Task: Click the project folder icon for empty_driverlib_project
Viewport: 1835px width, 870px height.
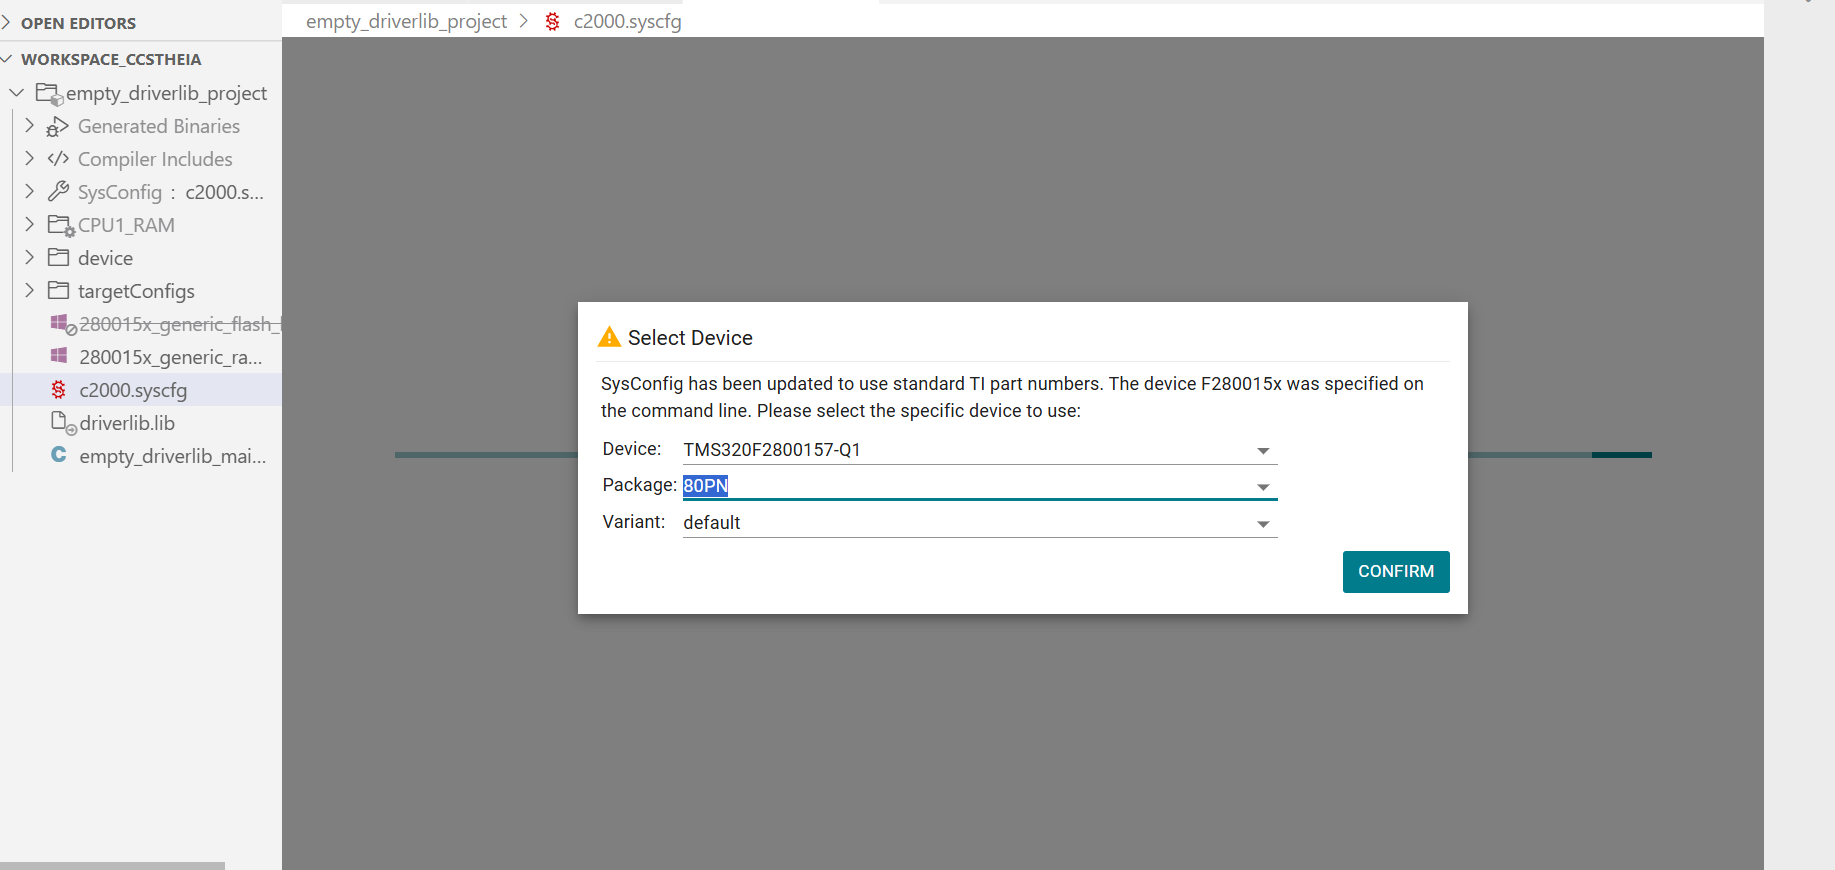Action: 49,94
